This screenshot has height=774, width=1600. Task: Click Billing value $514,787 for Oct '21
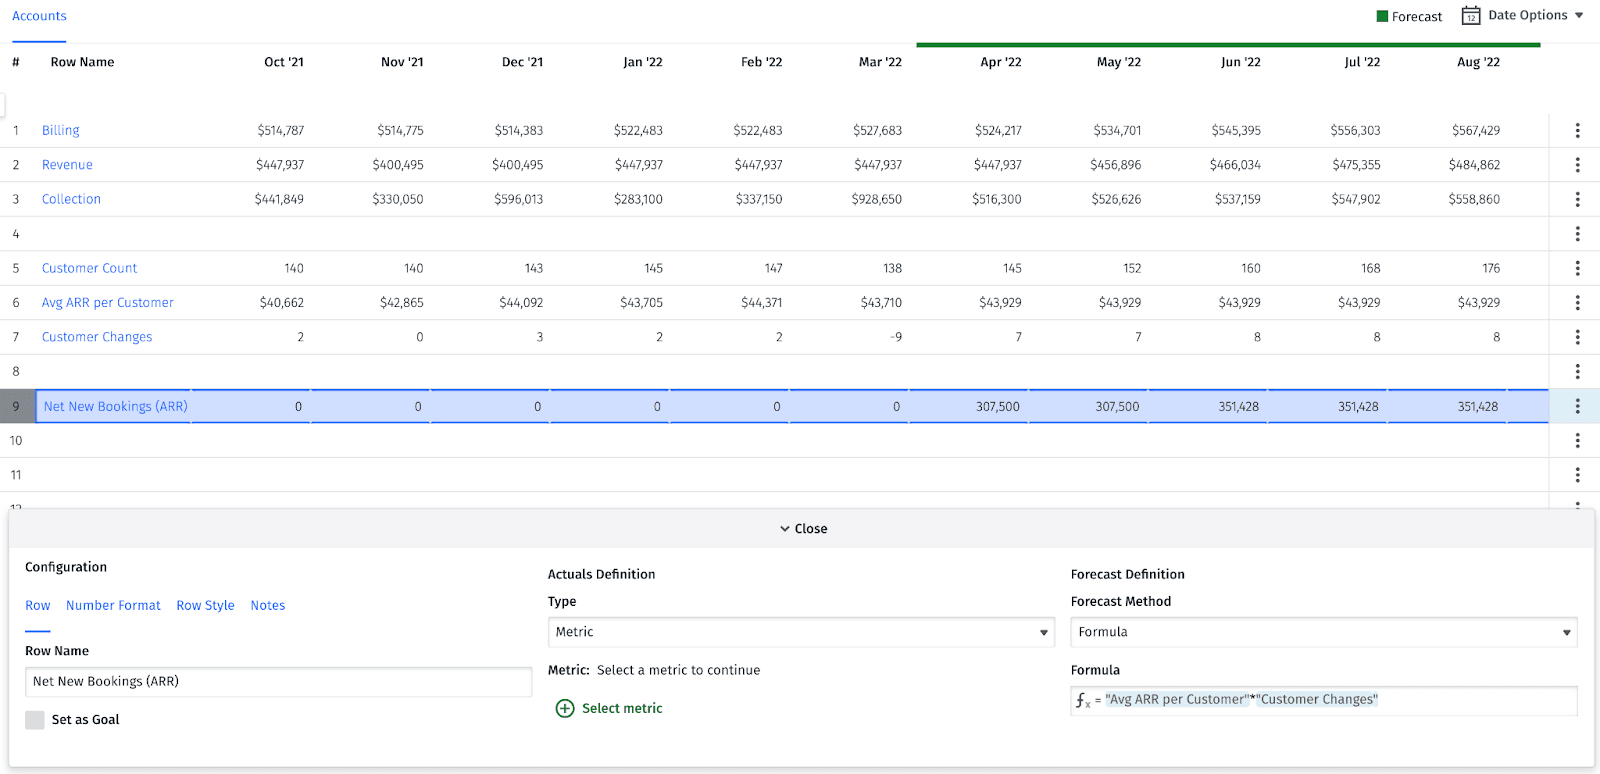pyautogui.click(x=280, y=130)
